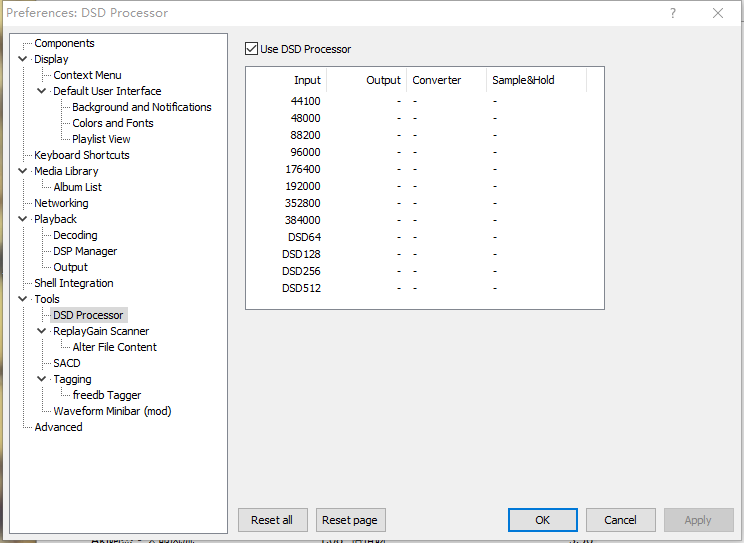Collapse the Default User Interface node

(x=42, y=91)
